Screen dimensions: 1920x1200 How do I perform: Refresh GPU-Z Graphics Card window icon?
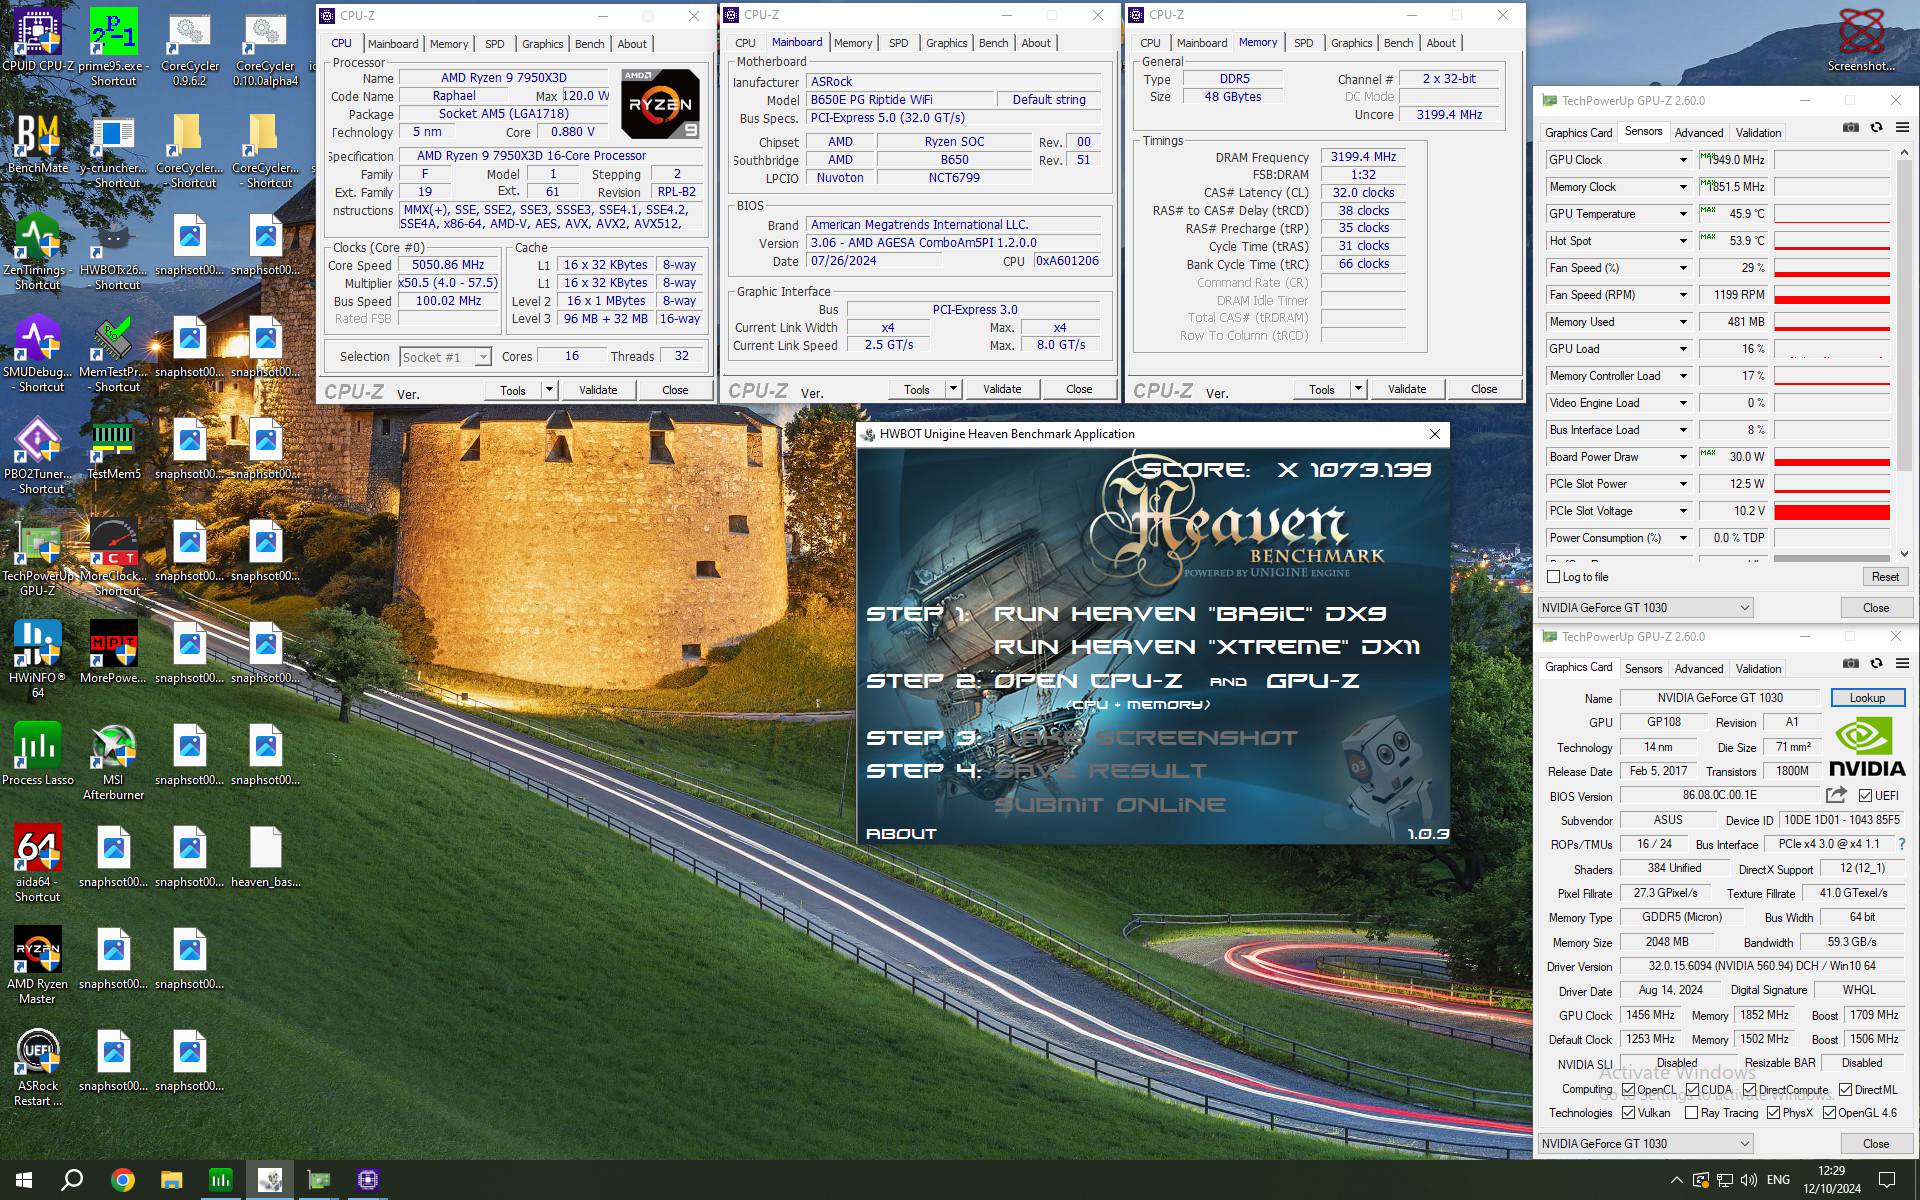click(x=1877, y=664)
